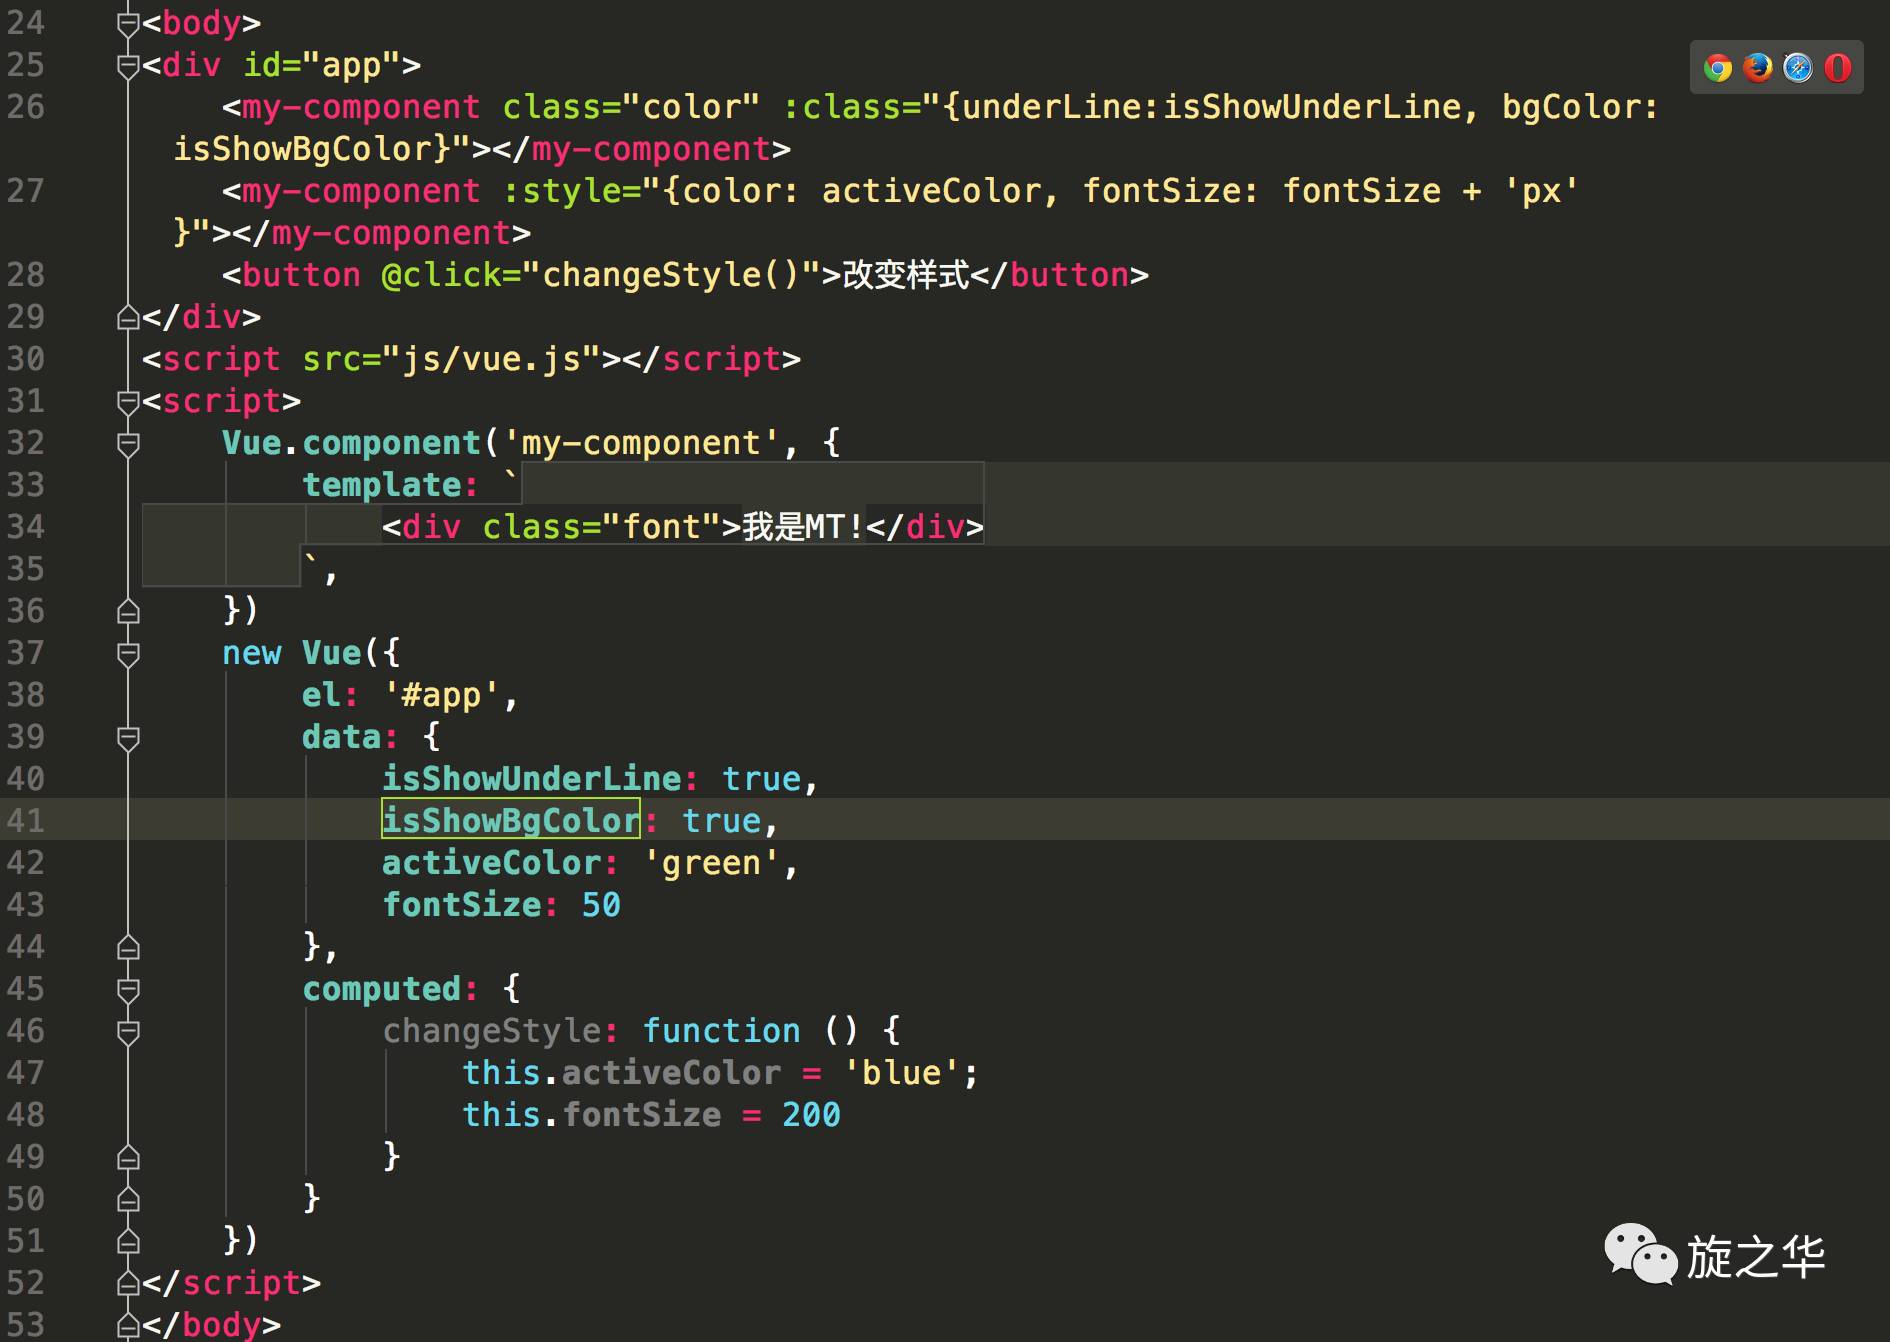Viewport: 1890px width, 1342px height.
Task: Click activeColor property on line 42
Action: (x=491, y=862)
